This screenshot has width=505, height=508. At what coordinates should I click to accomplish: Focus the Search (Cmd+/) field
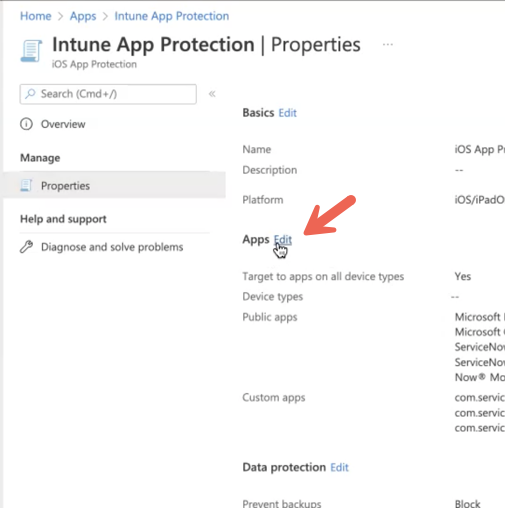108,94
